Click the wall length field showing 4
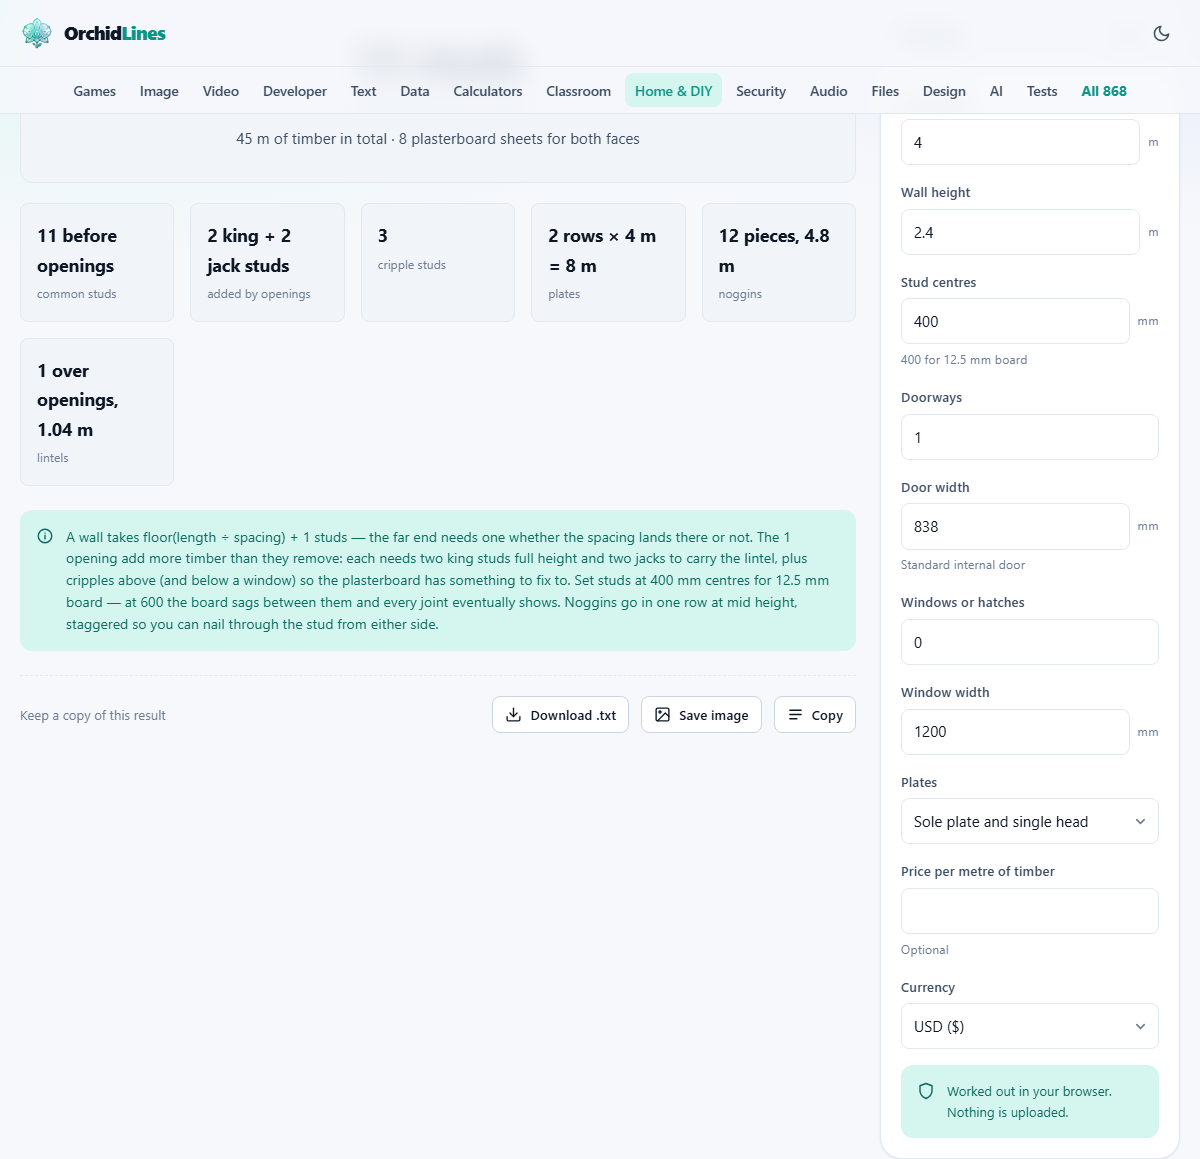The width and height of the screenshot is (1200, 1159). pyautogui.click(x=1020, y=142)
